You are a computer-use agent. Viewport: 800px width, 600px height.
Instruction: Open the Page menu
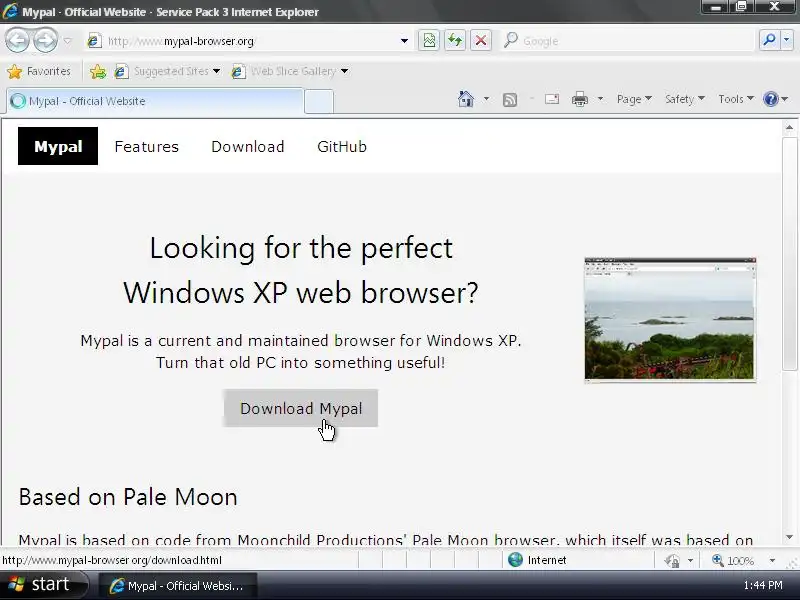[x=634, y=99]
